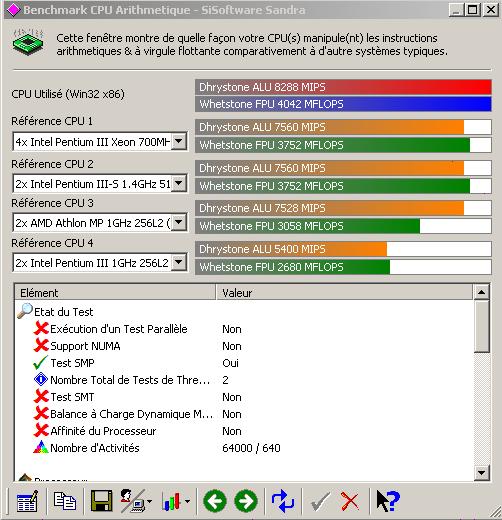
Task: Click red X icon beside Test SMT
Action: click(41, 397)
